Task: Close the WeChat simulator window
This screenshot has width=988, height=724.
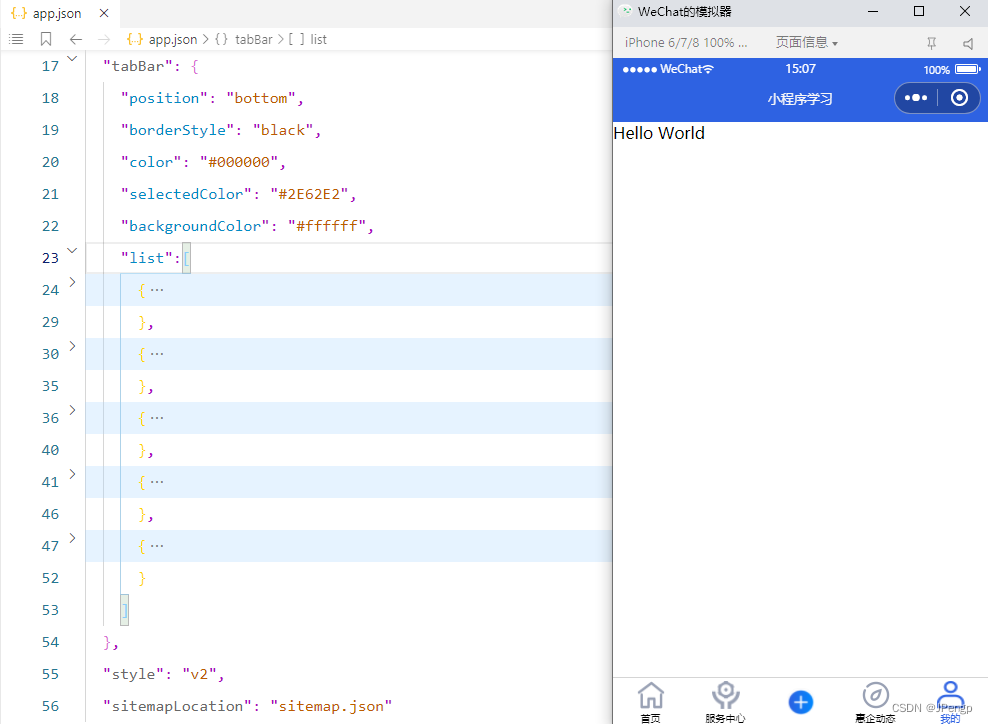Action: (x=965, y=12)
